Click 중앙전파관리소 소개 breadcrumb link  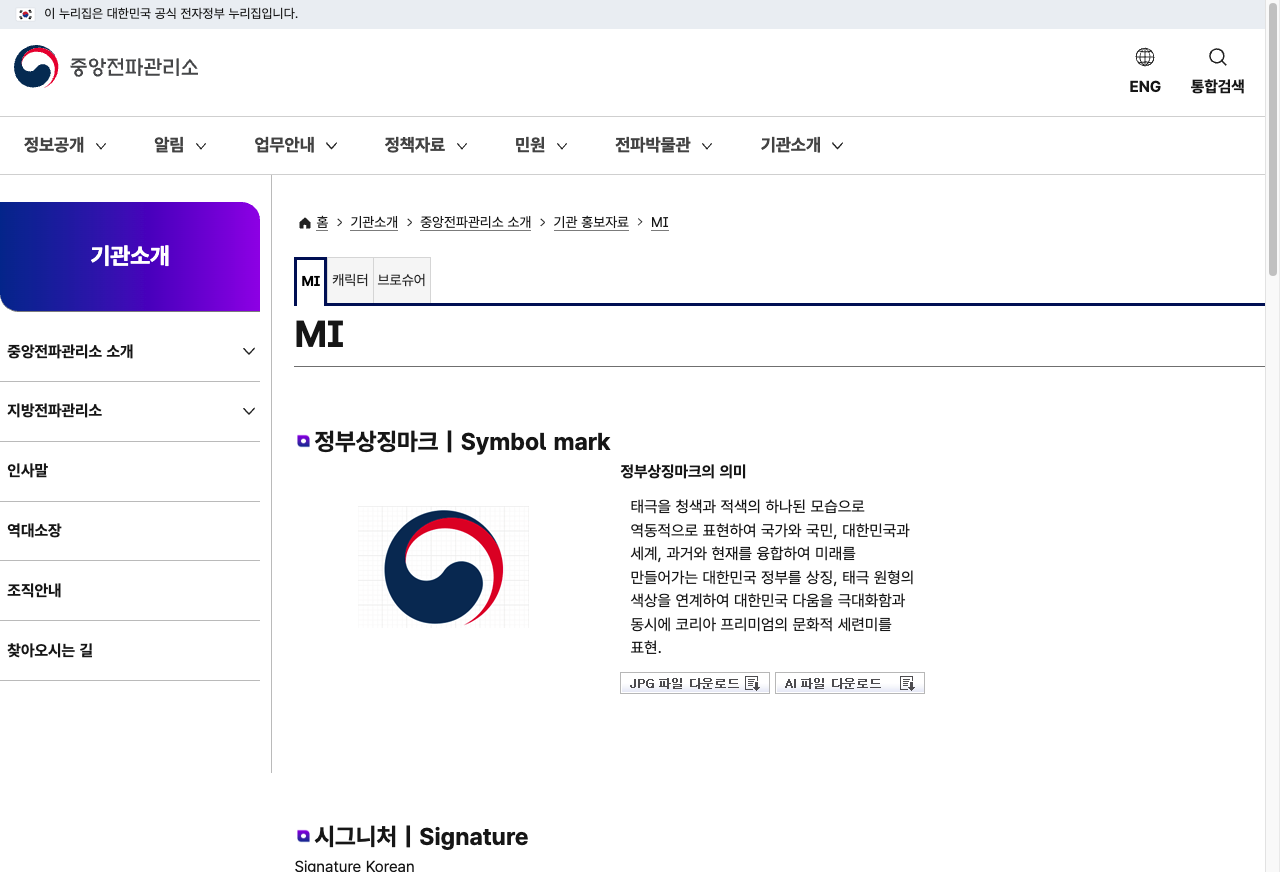tap(476, 223)
